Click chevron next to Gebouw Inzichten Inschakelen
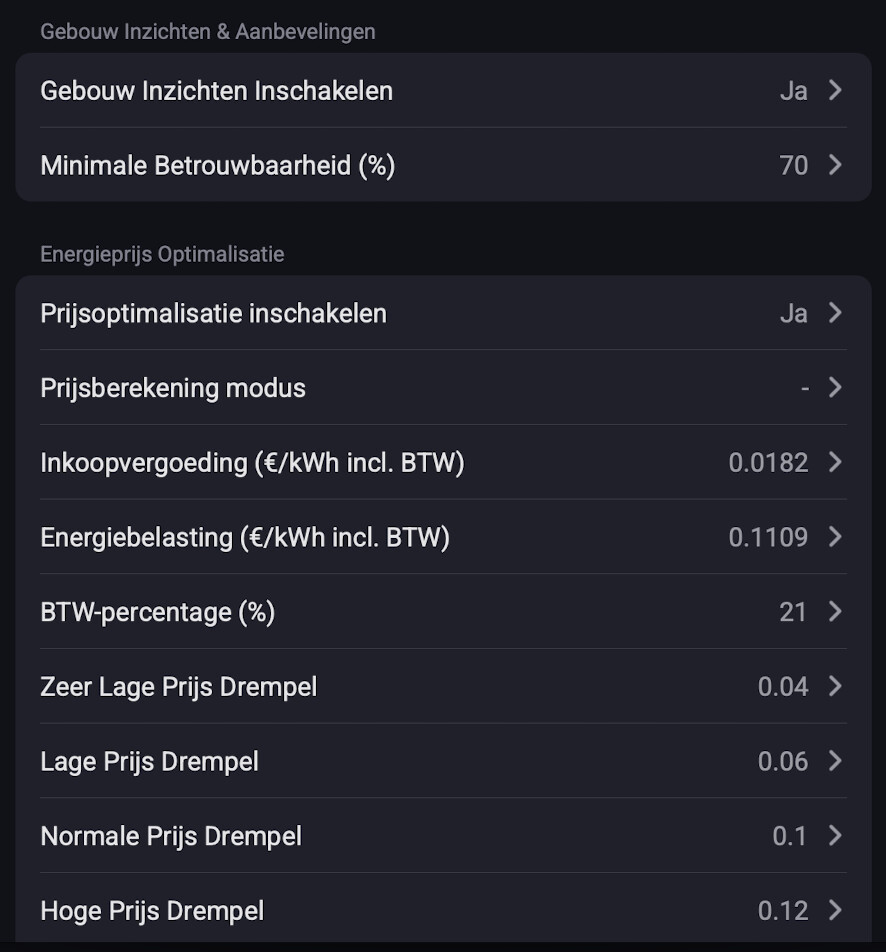886x952 pixels. click(836, 91)
